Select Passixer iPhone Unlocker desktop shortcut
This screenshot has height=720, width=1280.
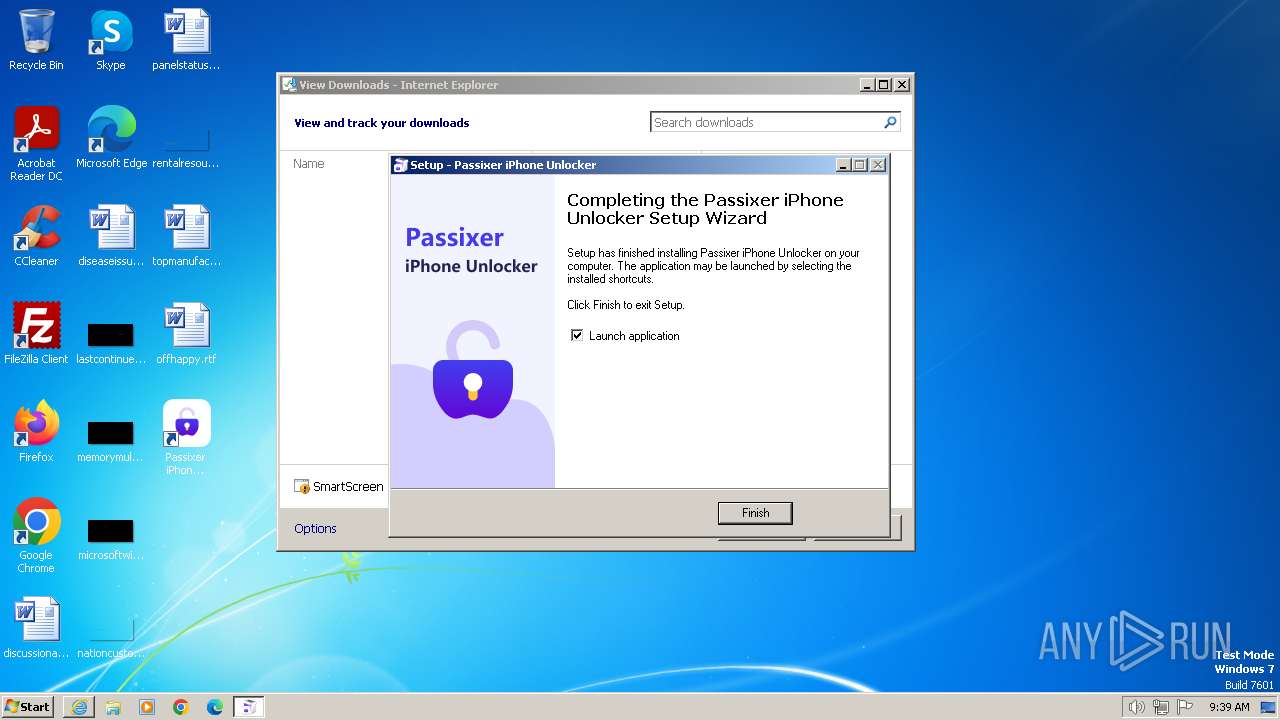[187, 438]
